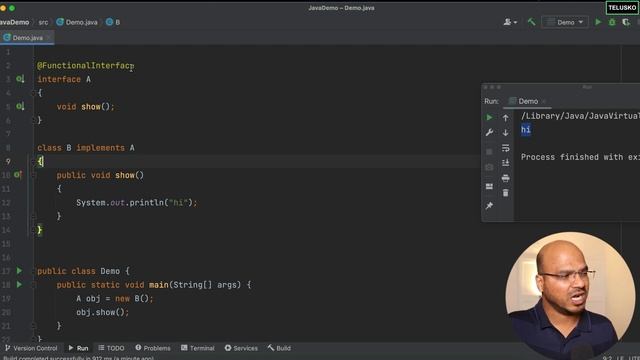
Task: Click the 'obj.show();' line
Action: [102, 312]
